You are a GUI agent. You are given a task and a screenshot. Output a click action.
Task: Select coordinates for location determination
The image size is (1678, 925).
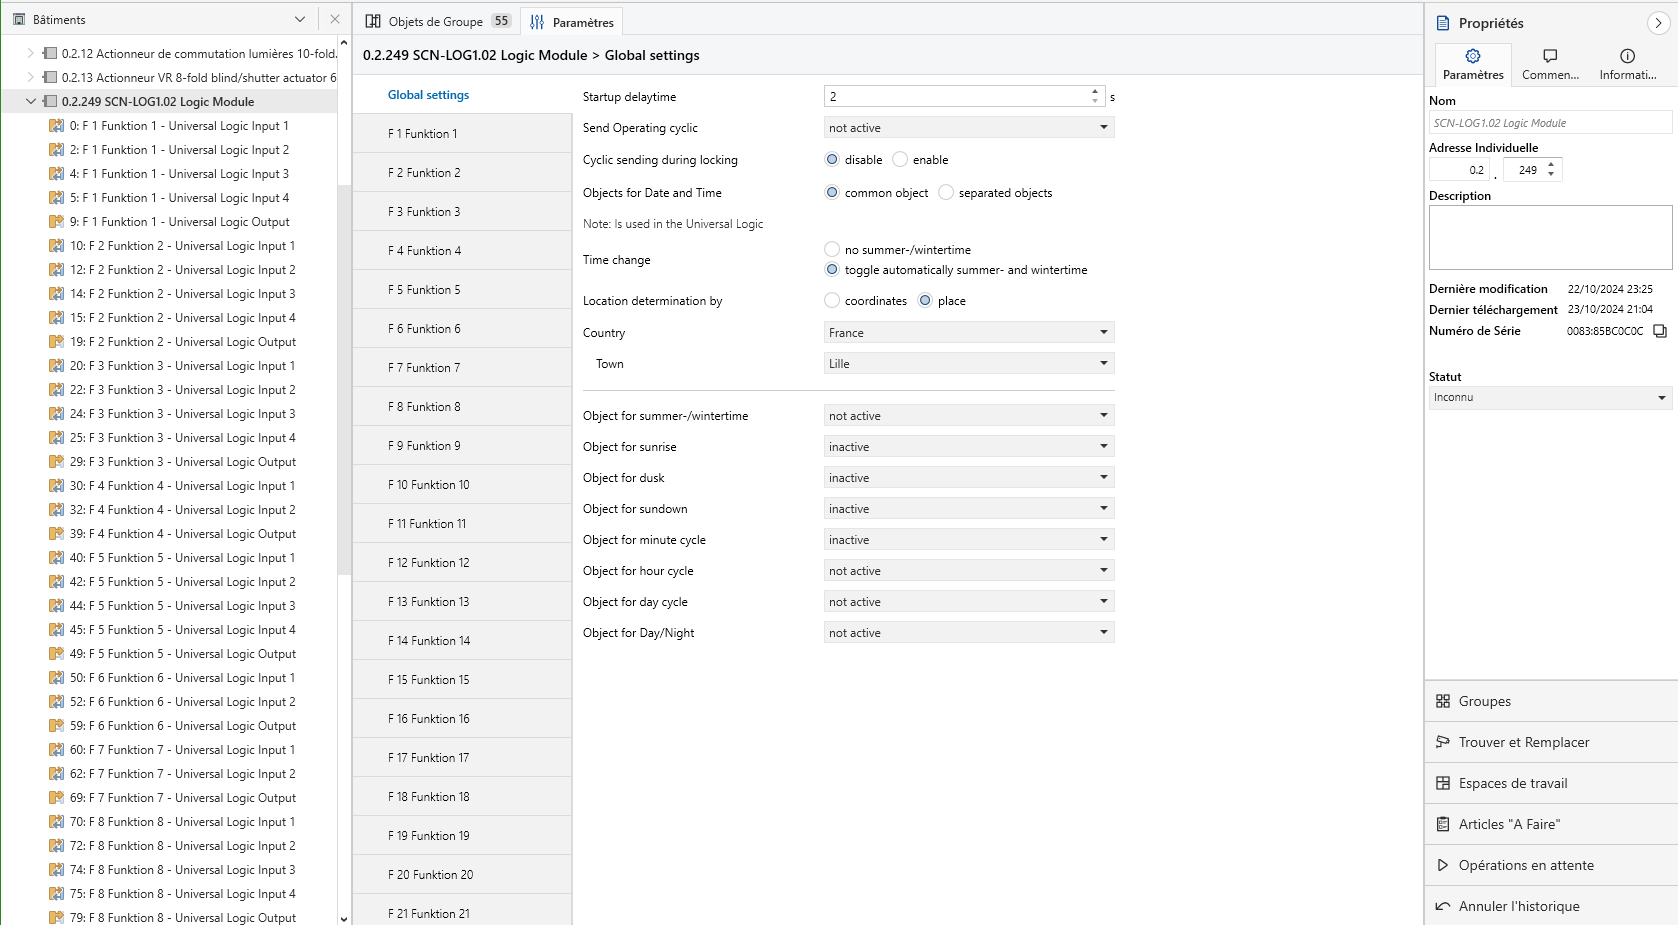pos(832,300)
